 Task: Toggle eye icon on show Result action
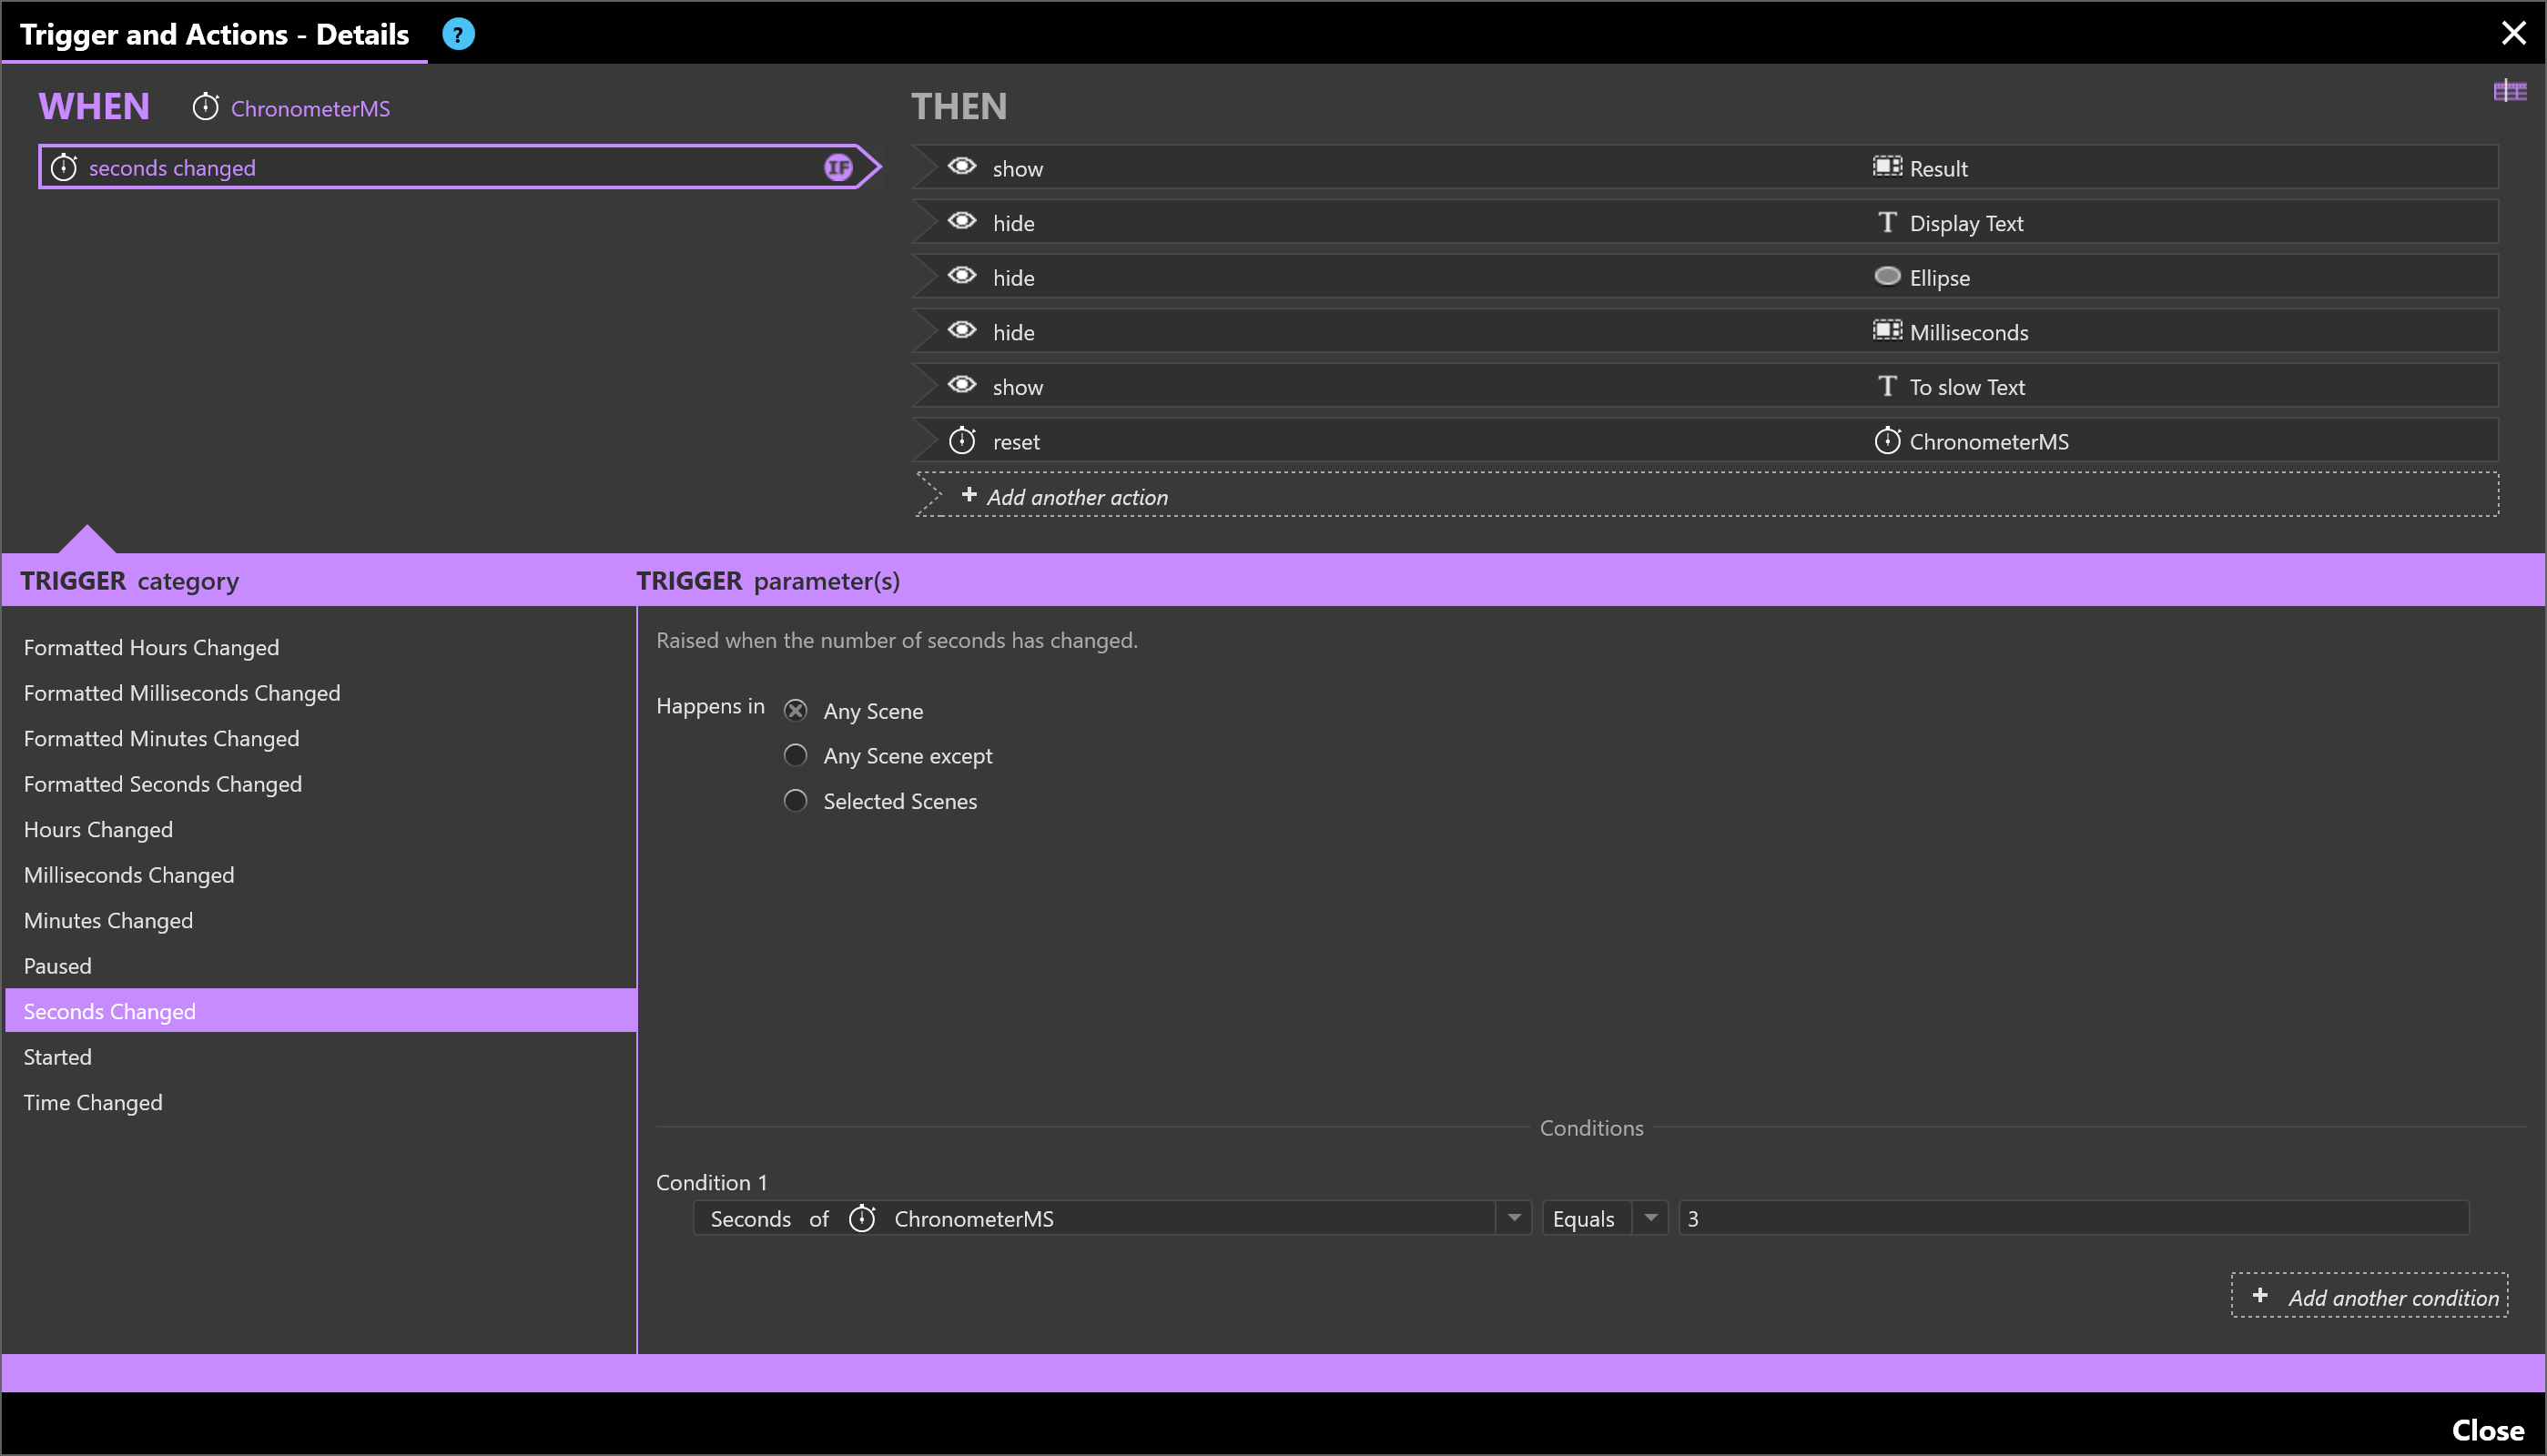pyautogui.click(x=962, y=166)
